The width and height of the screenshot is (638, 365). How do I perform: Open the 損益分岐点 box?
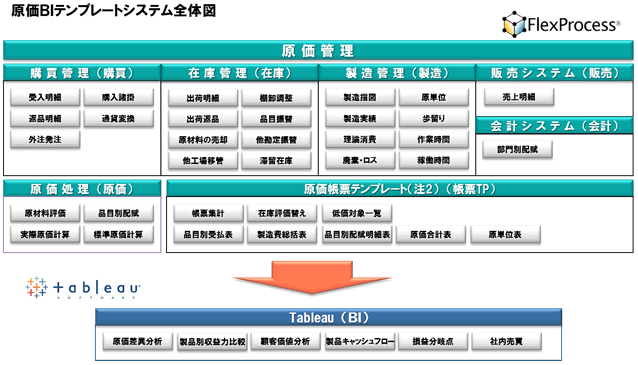[x=433, y=341]
